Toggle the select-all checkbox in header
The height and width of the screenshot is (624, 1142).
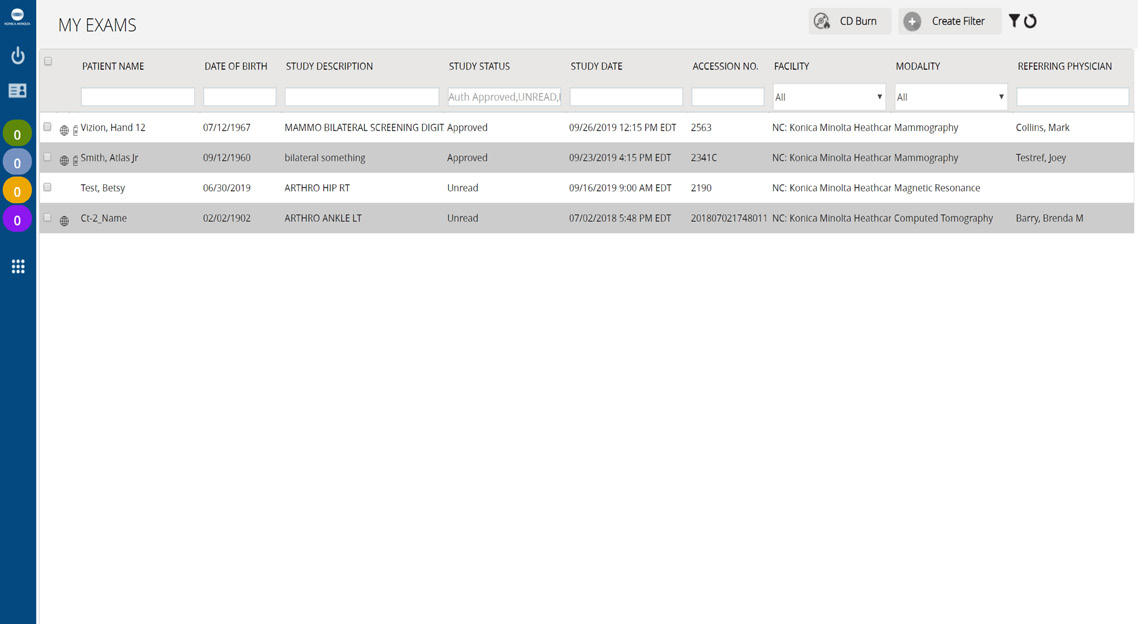(48, 61)
